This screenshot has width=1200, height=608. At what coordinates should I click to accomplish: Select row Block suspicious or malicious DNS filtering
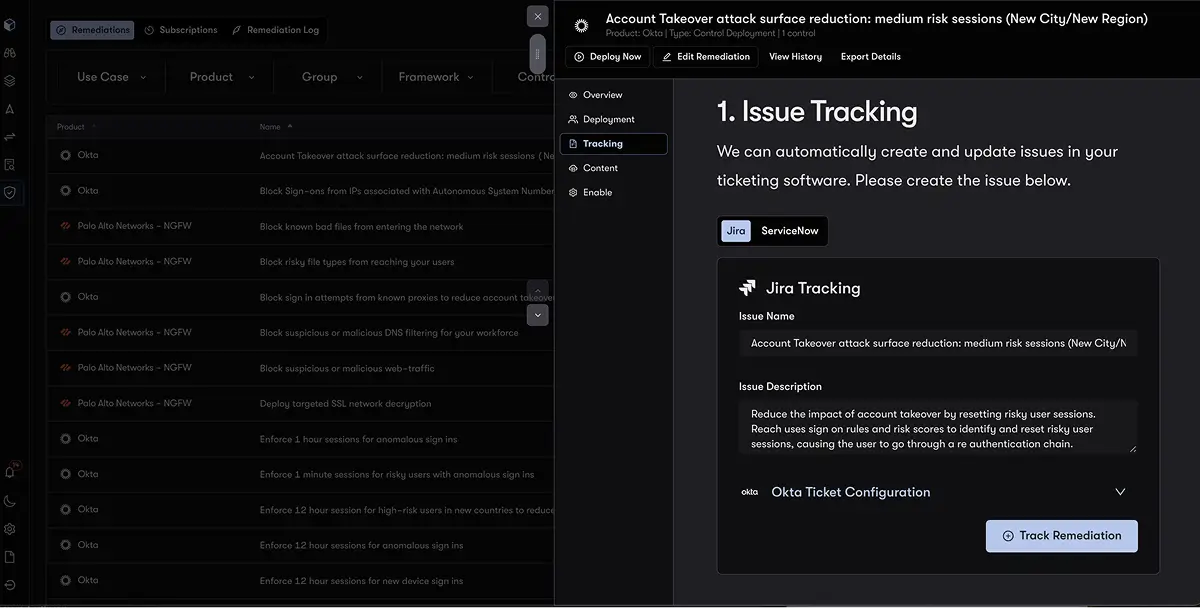300,333
